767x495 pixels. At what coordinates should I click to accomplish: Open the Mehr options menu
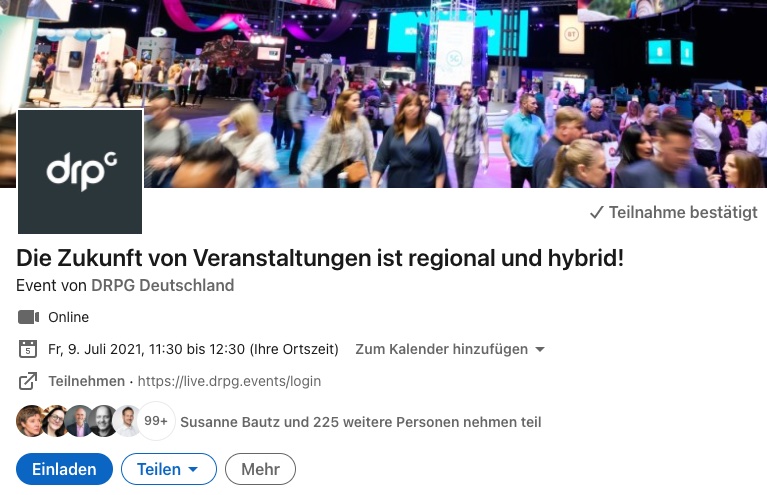(260, 469)
